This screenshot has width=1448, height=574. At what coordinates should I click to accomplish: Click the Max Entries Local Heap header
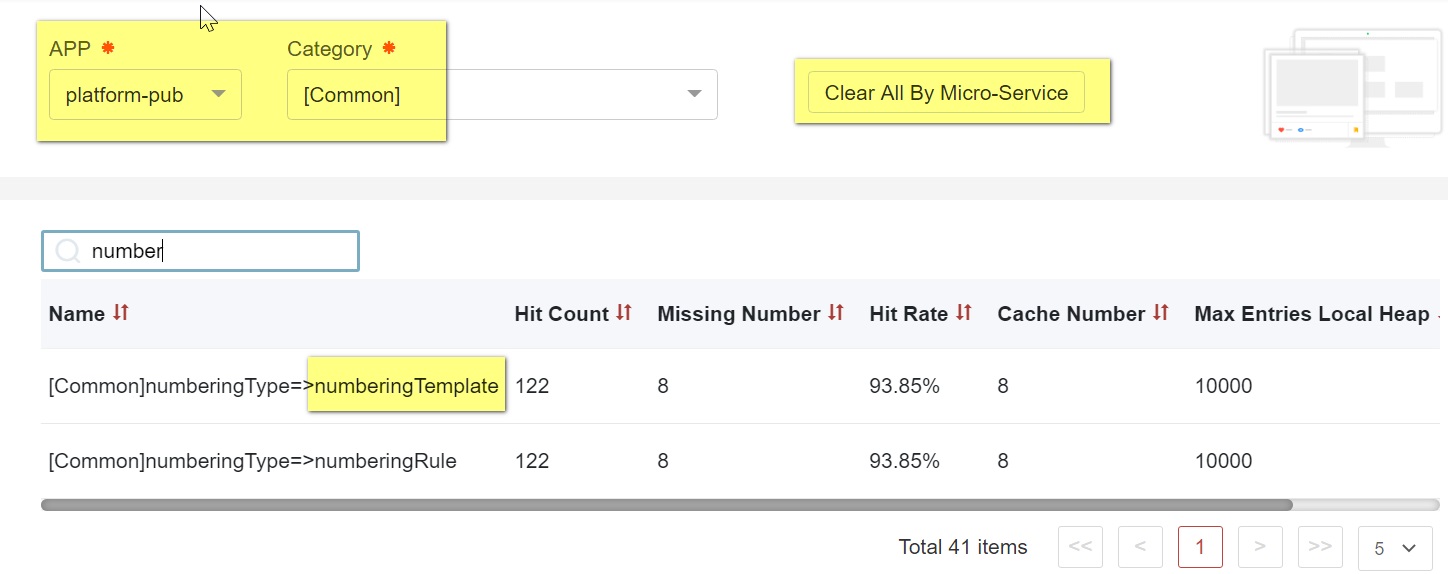[1311, 314]
